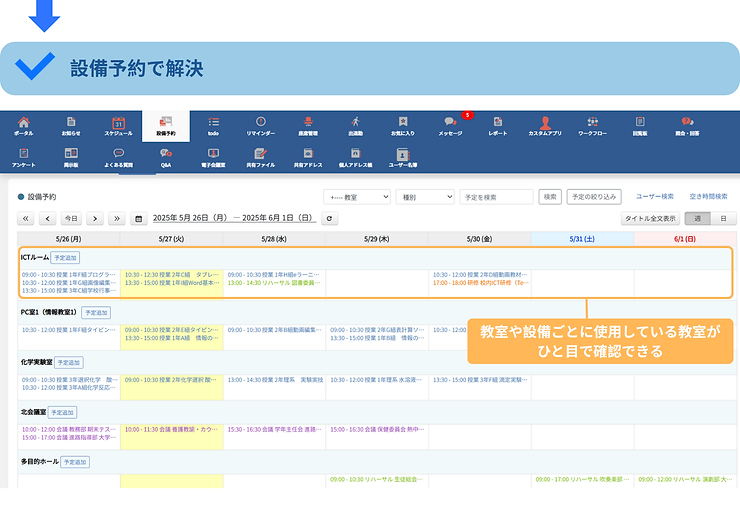
Task: Select the 設備予約 tab
Action: [x=166, y=126]
